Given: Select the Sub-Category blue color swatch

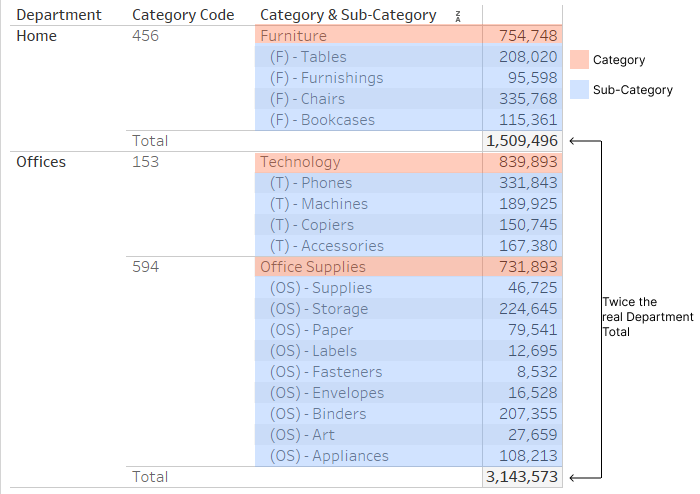Looking at the screenshot, I should click(x=579, y=90).
